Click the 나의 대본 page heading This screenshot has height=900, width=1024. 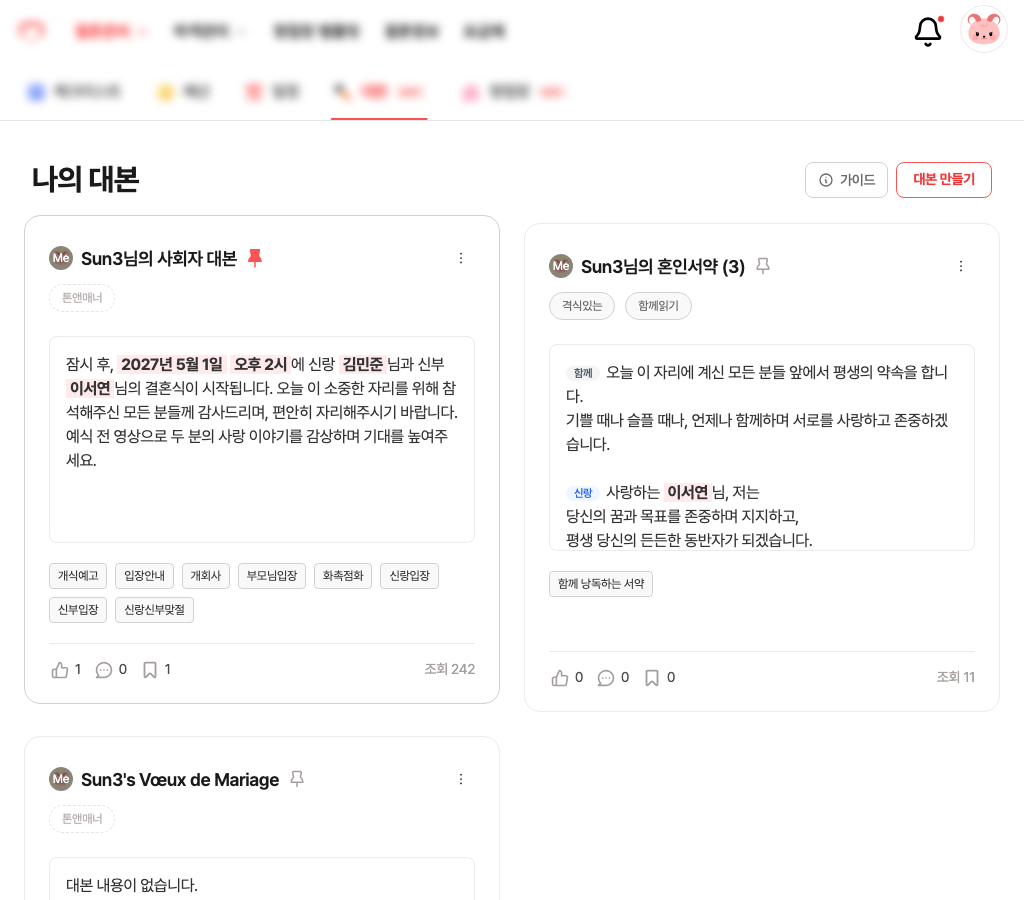(86, 179)
